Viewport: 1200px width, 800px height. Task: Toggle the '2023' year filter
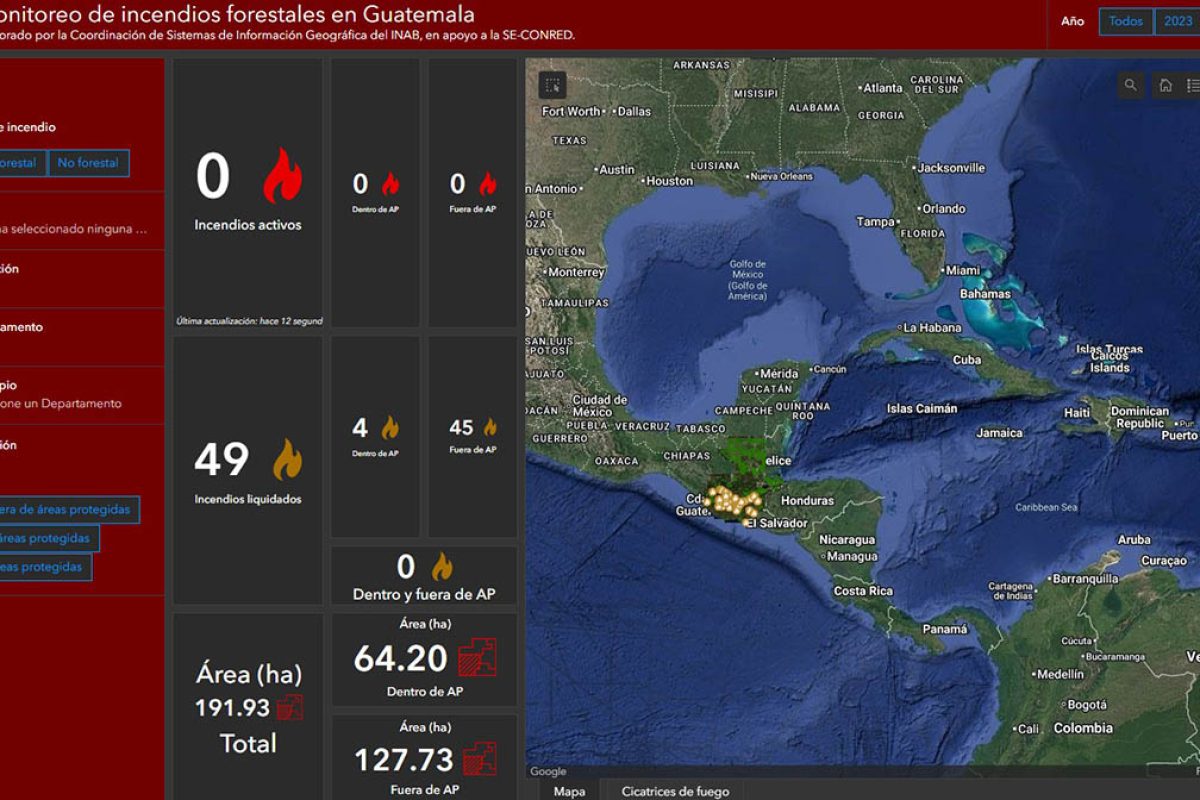point(1177,22)
